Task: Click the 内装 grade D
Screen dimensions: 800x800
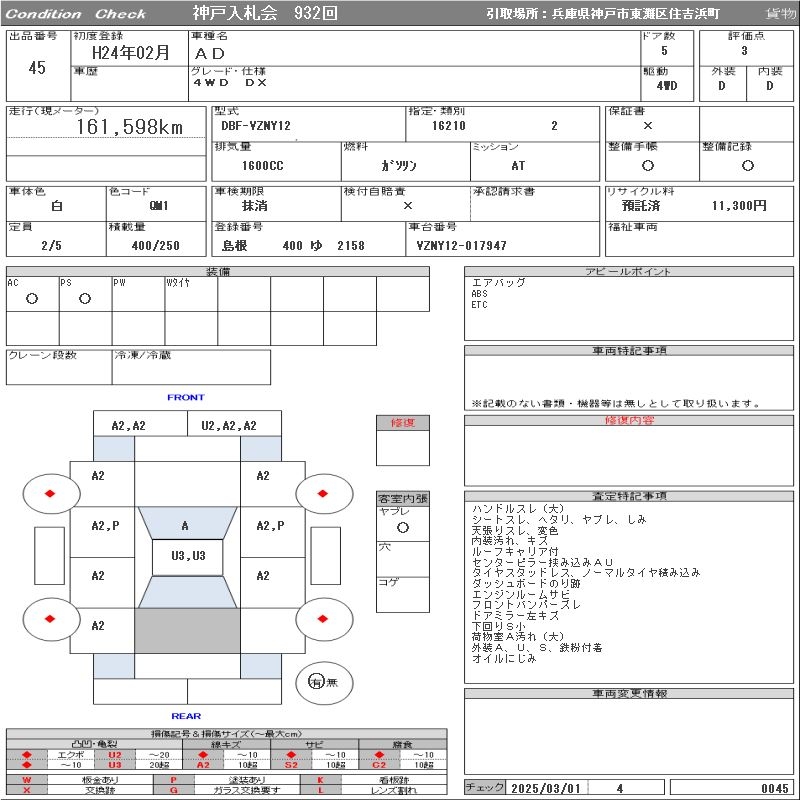Action: coord(769,86)
